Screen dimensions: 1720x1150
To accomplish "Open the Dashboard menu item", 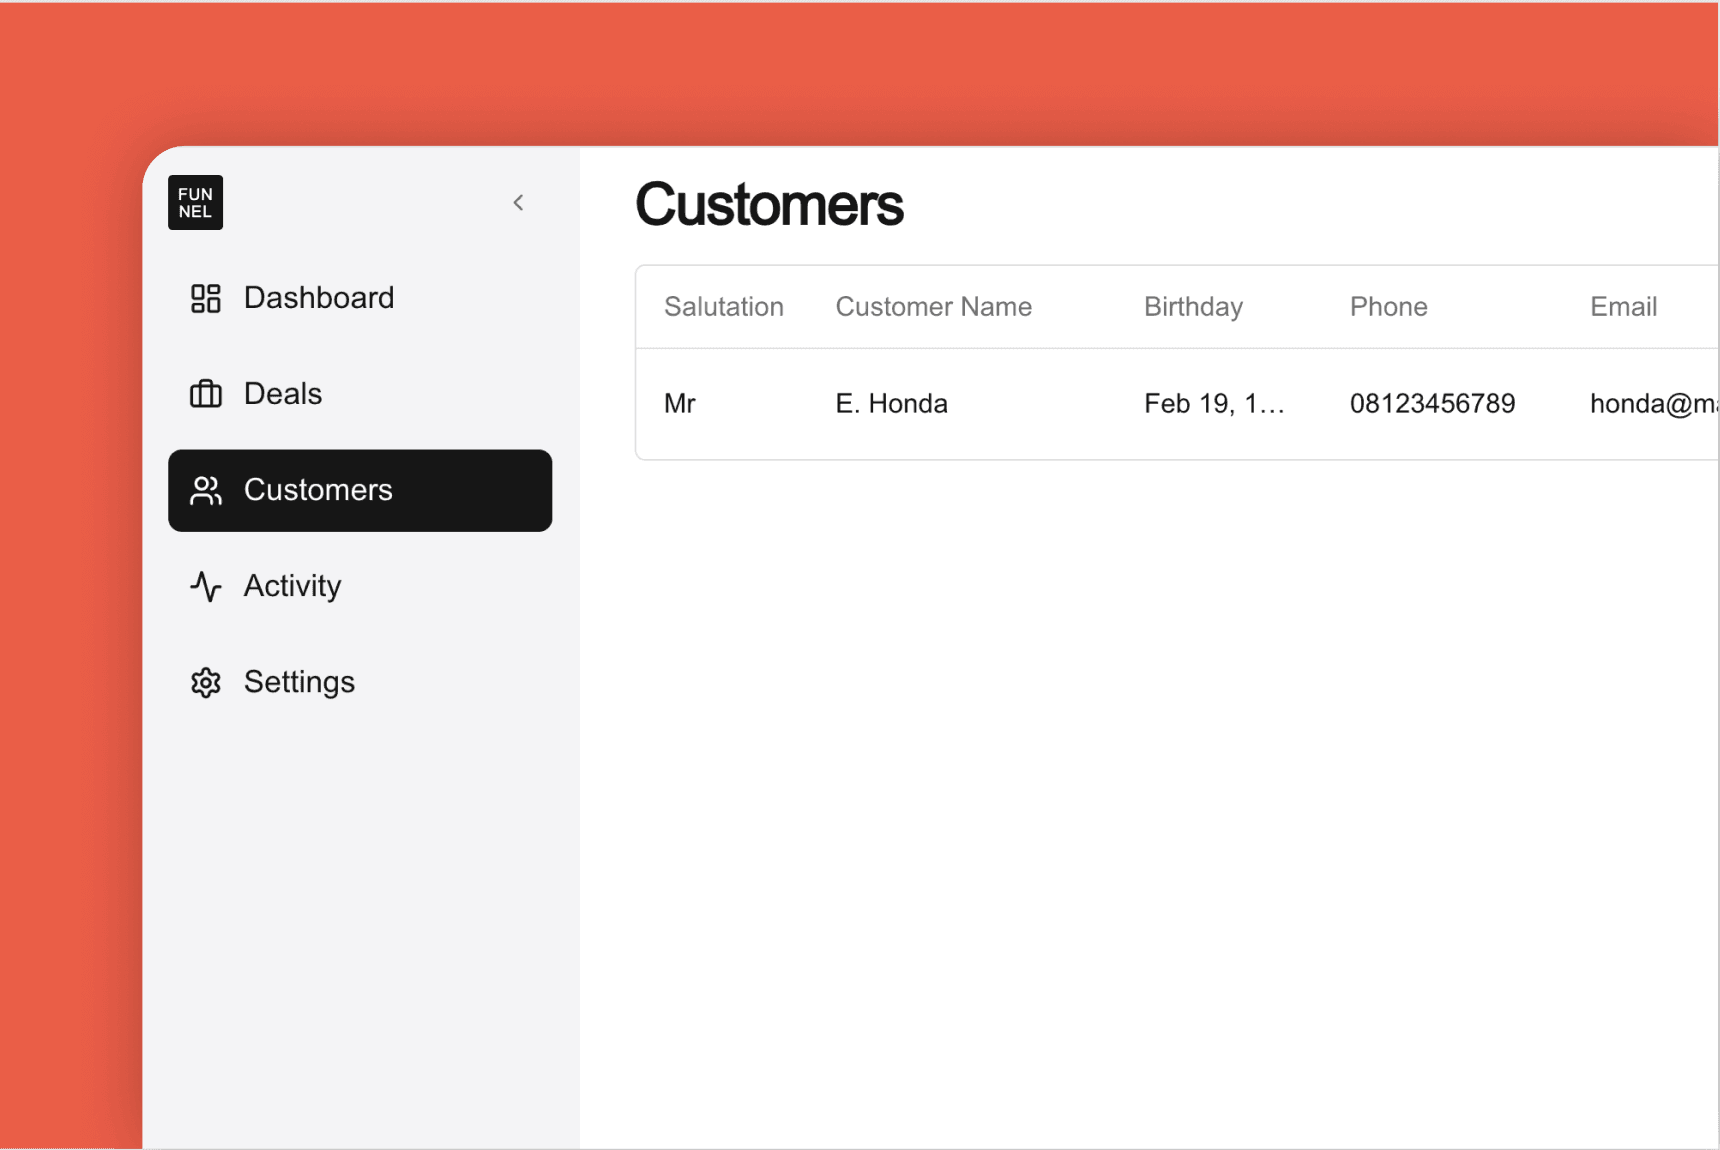I will click(319, 298).
